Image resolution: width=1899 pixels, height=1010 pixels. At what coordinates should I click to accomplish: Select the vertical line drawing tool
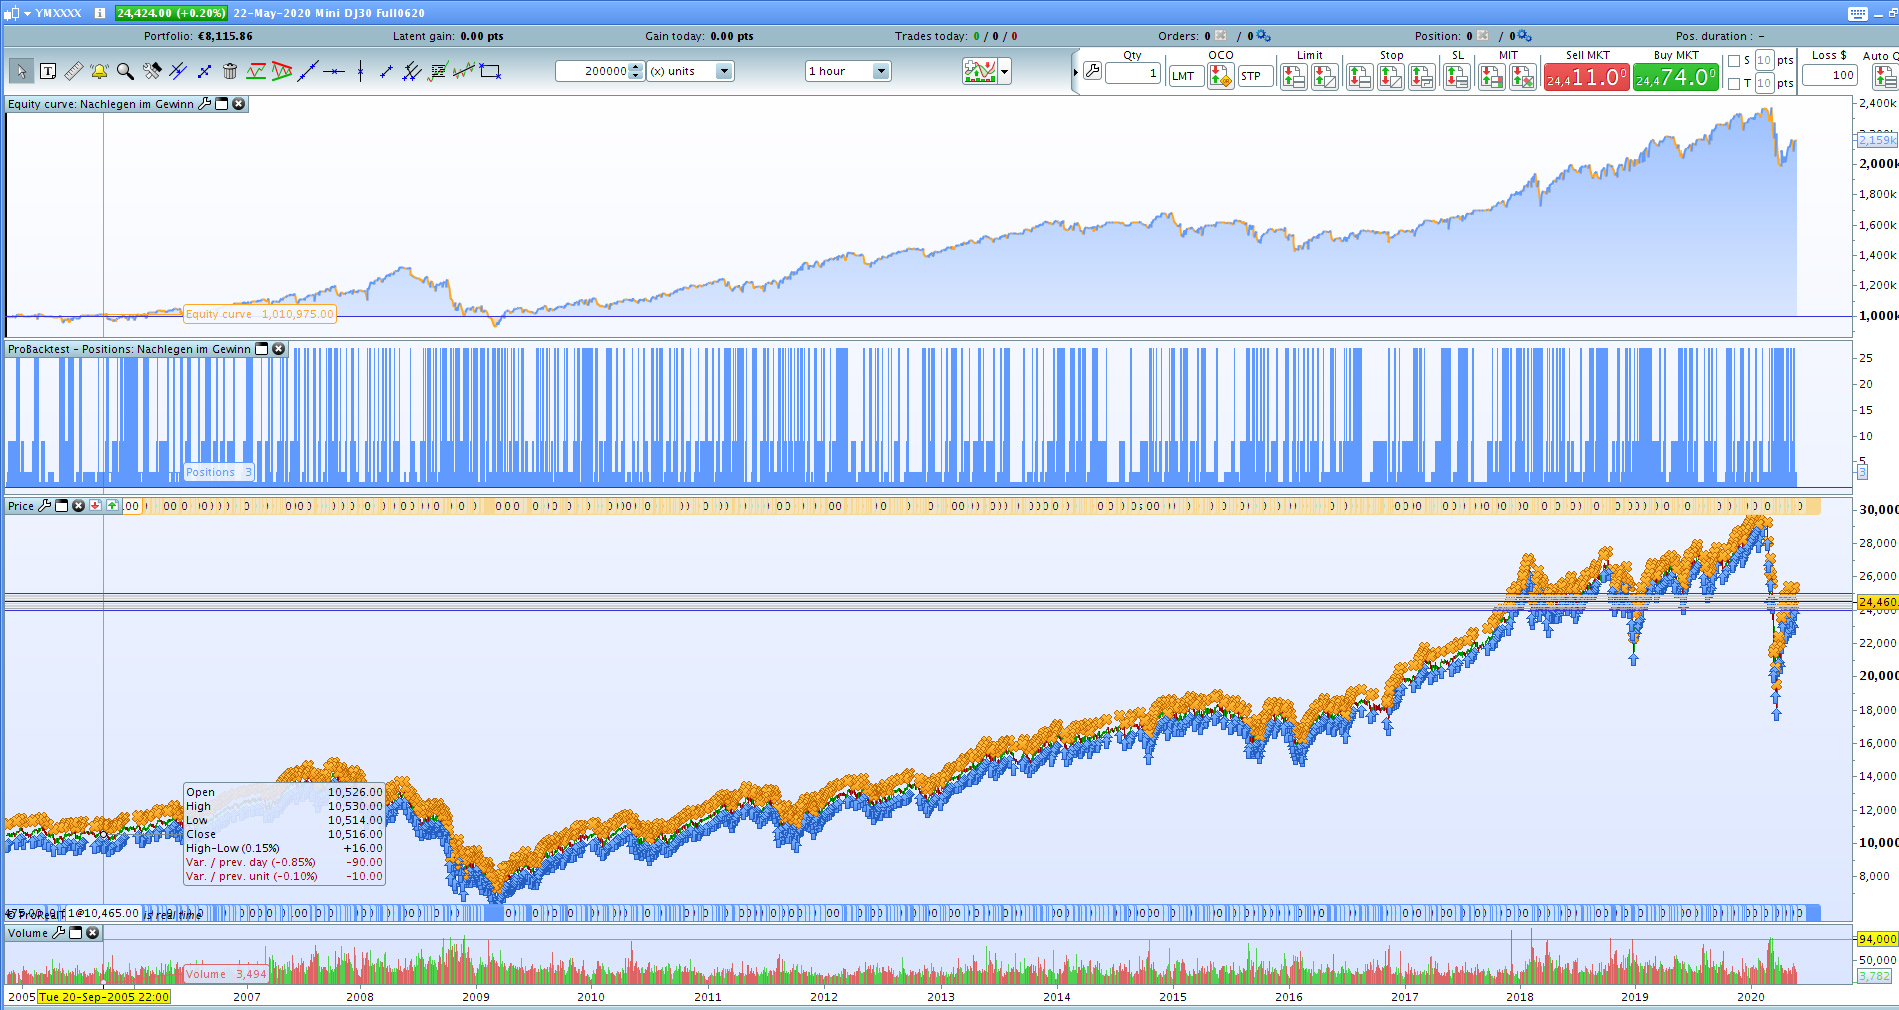(360, 71)
